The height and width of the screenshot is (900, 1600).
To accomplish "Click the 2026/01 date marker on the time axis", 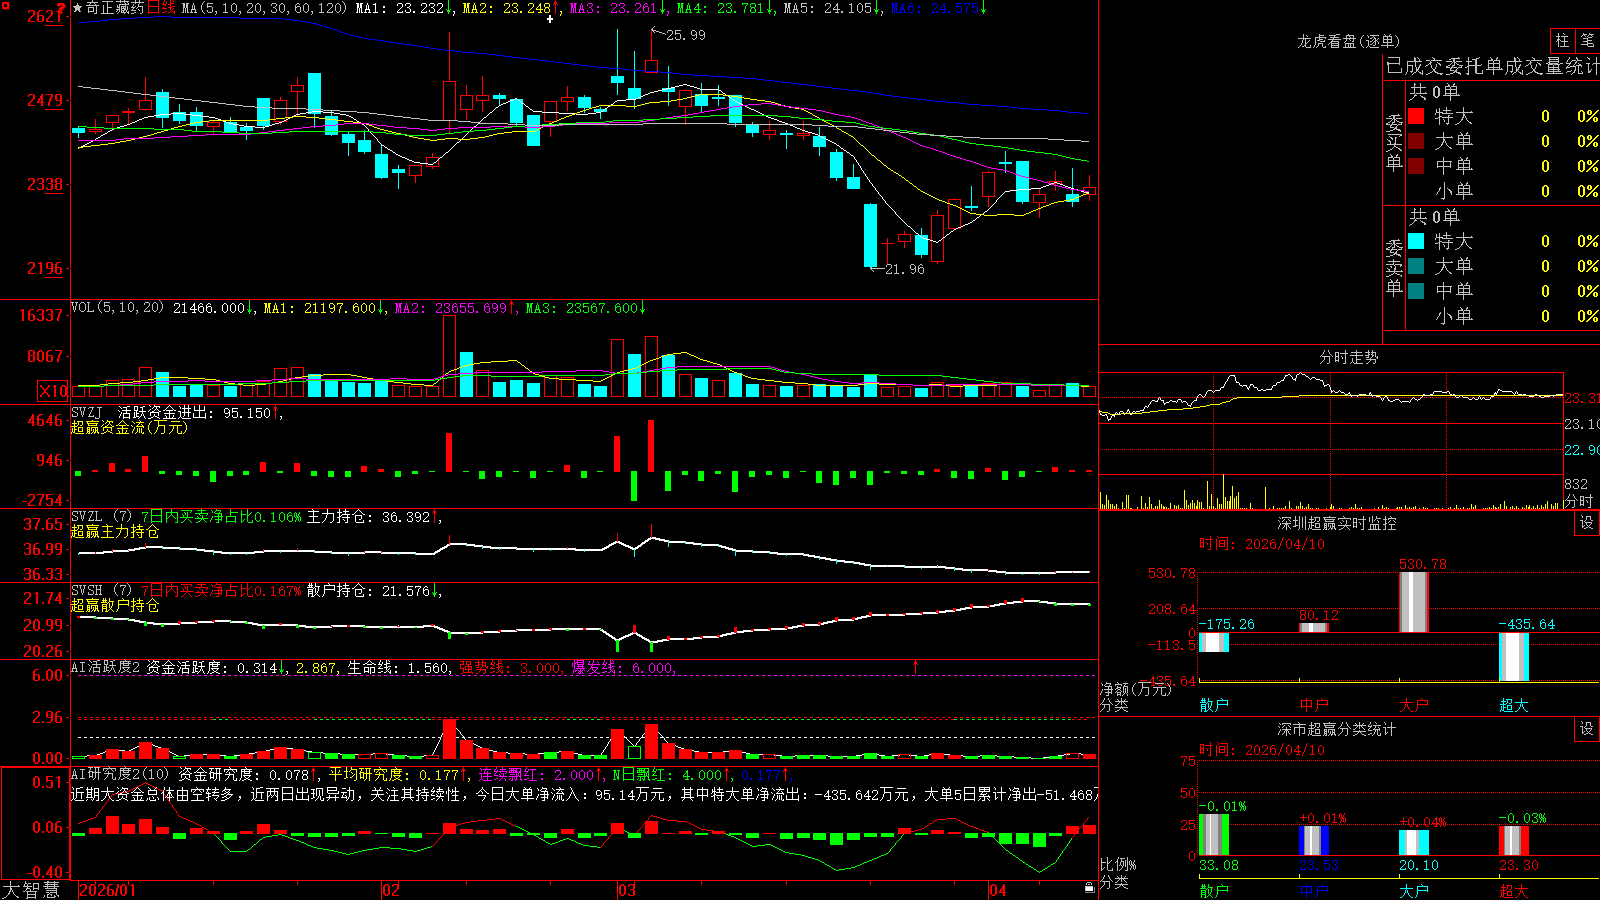I will [107, 890].
